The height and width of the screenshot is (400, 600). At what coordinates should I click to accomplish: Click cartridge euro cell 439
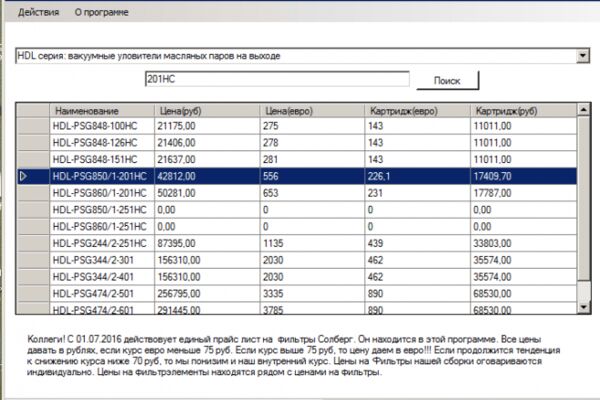(417, 243)
